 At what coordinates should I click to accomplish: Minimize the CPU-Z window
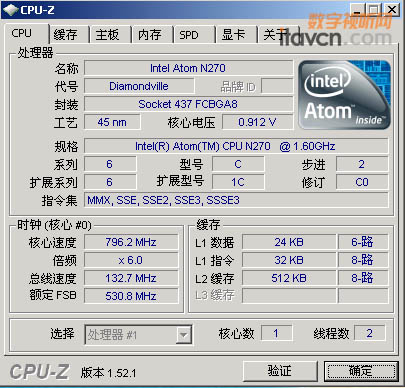point(357,9)
